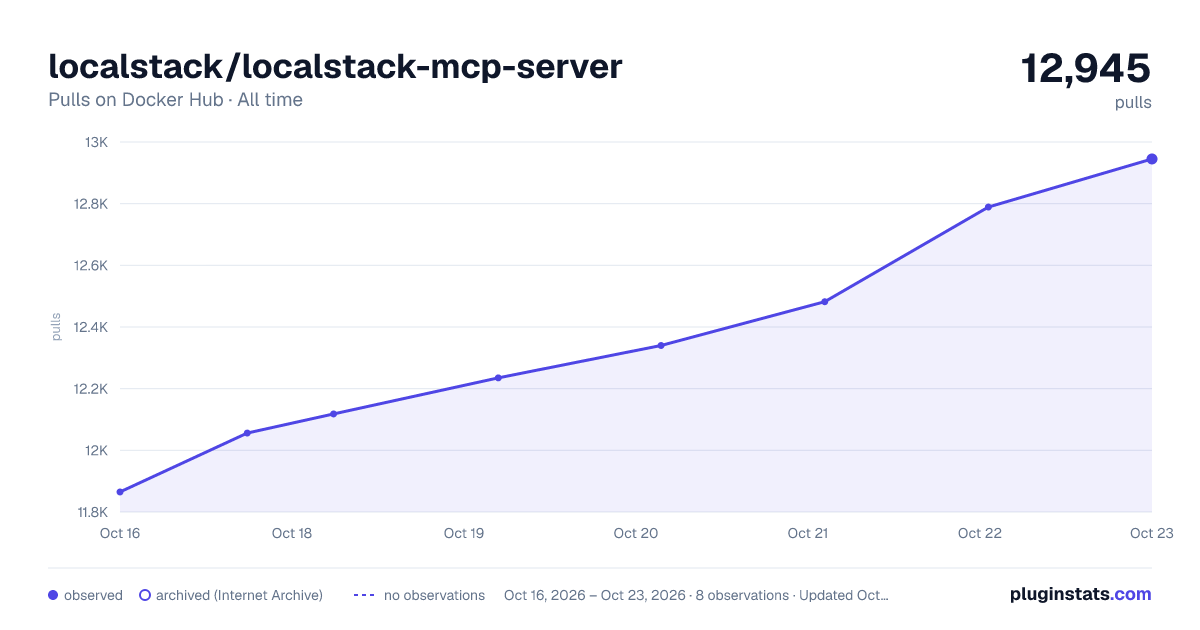Screen dimensions: 1200x630
Task: Click the localstack/localstack-mcp-server chart title
Action: click(335, 67)
